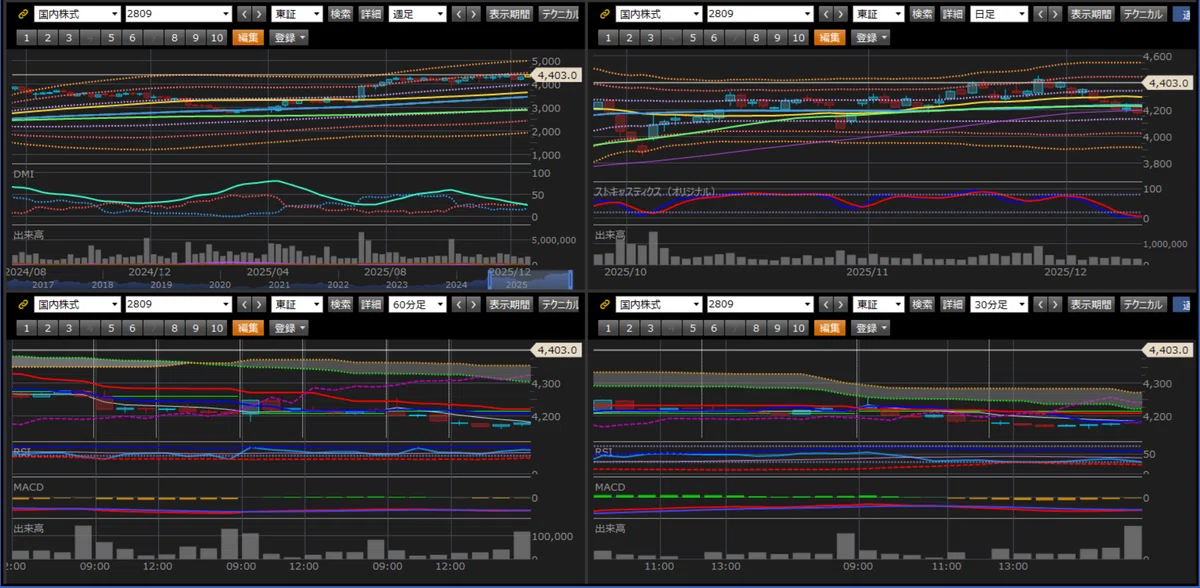Screen dimensions: 1200x588
Task: Select preset tab 1 in 週足 panel
Action: click(26, 37)
